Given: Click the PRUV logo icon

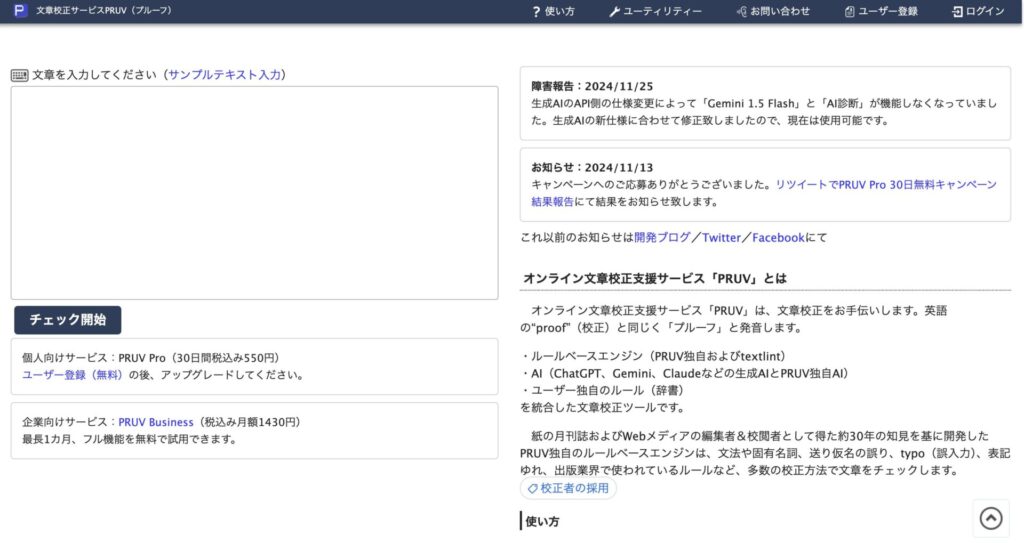Looking at the screenshot, I should pyautogui.click(x=20, y=10).
